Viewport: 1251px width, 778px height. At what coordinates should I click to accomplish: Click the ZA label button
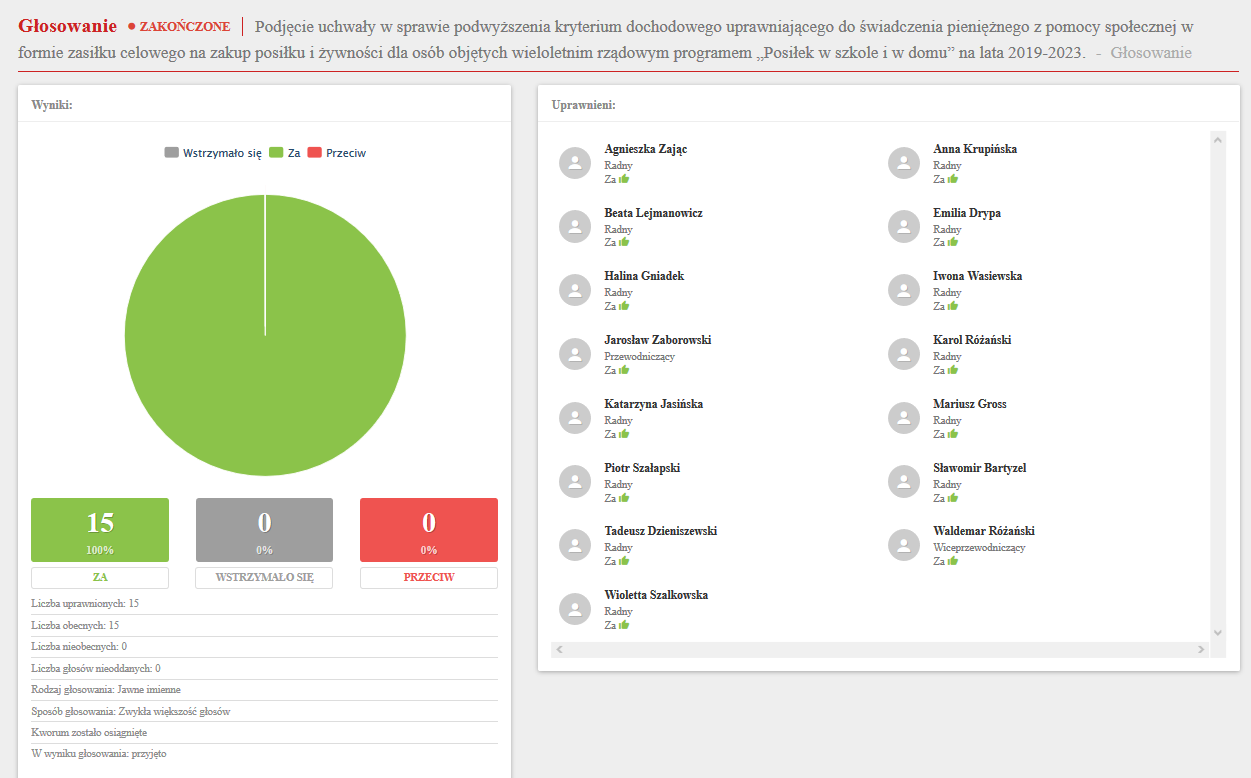tap(100, 578)
